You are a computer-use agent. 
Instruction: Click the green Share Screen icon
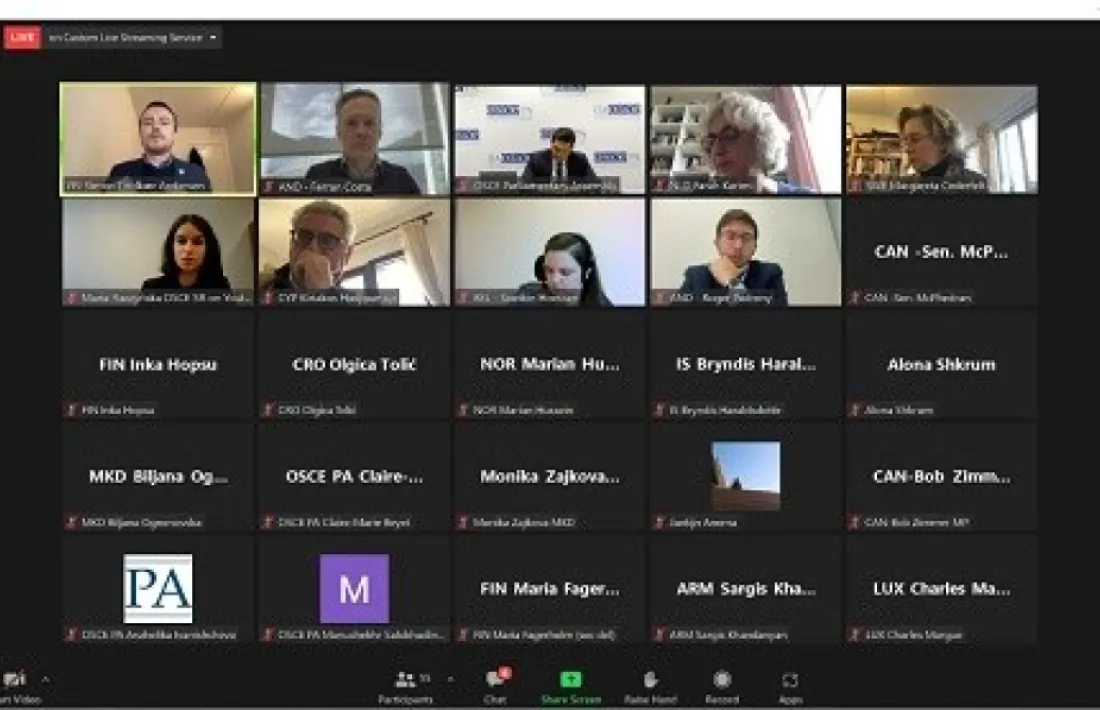pyautogui.click(x=570, y=679)
